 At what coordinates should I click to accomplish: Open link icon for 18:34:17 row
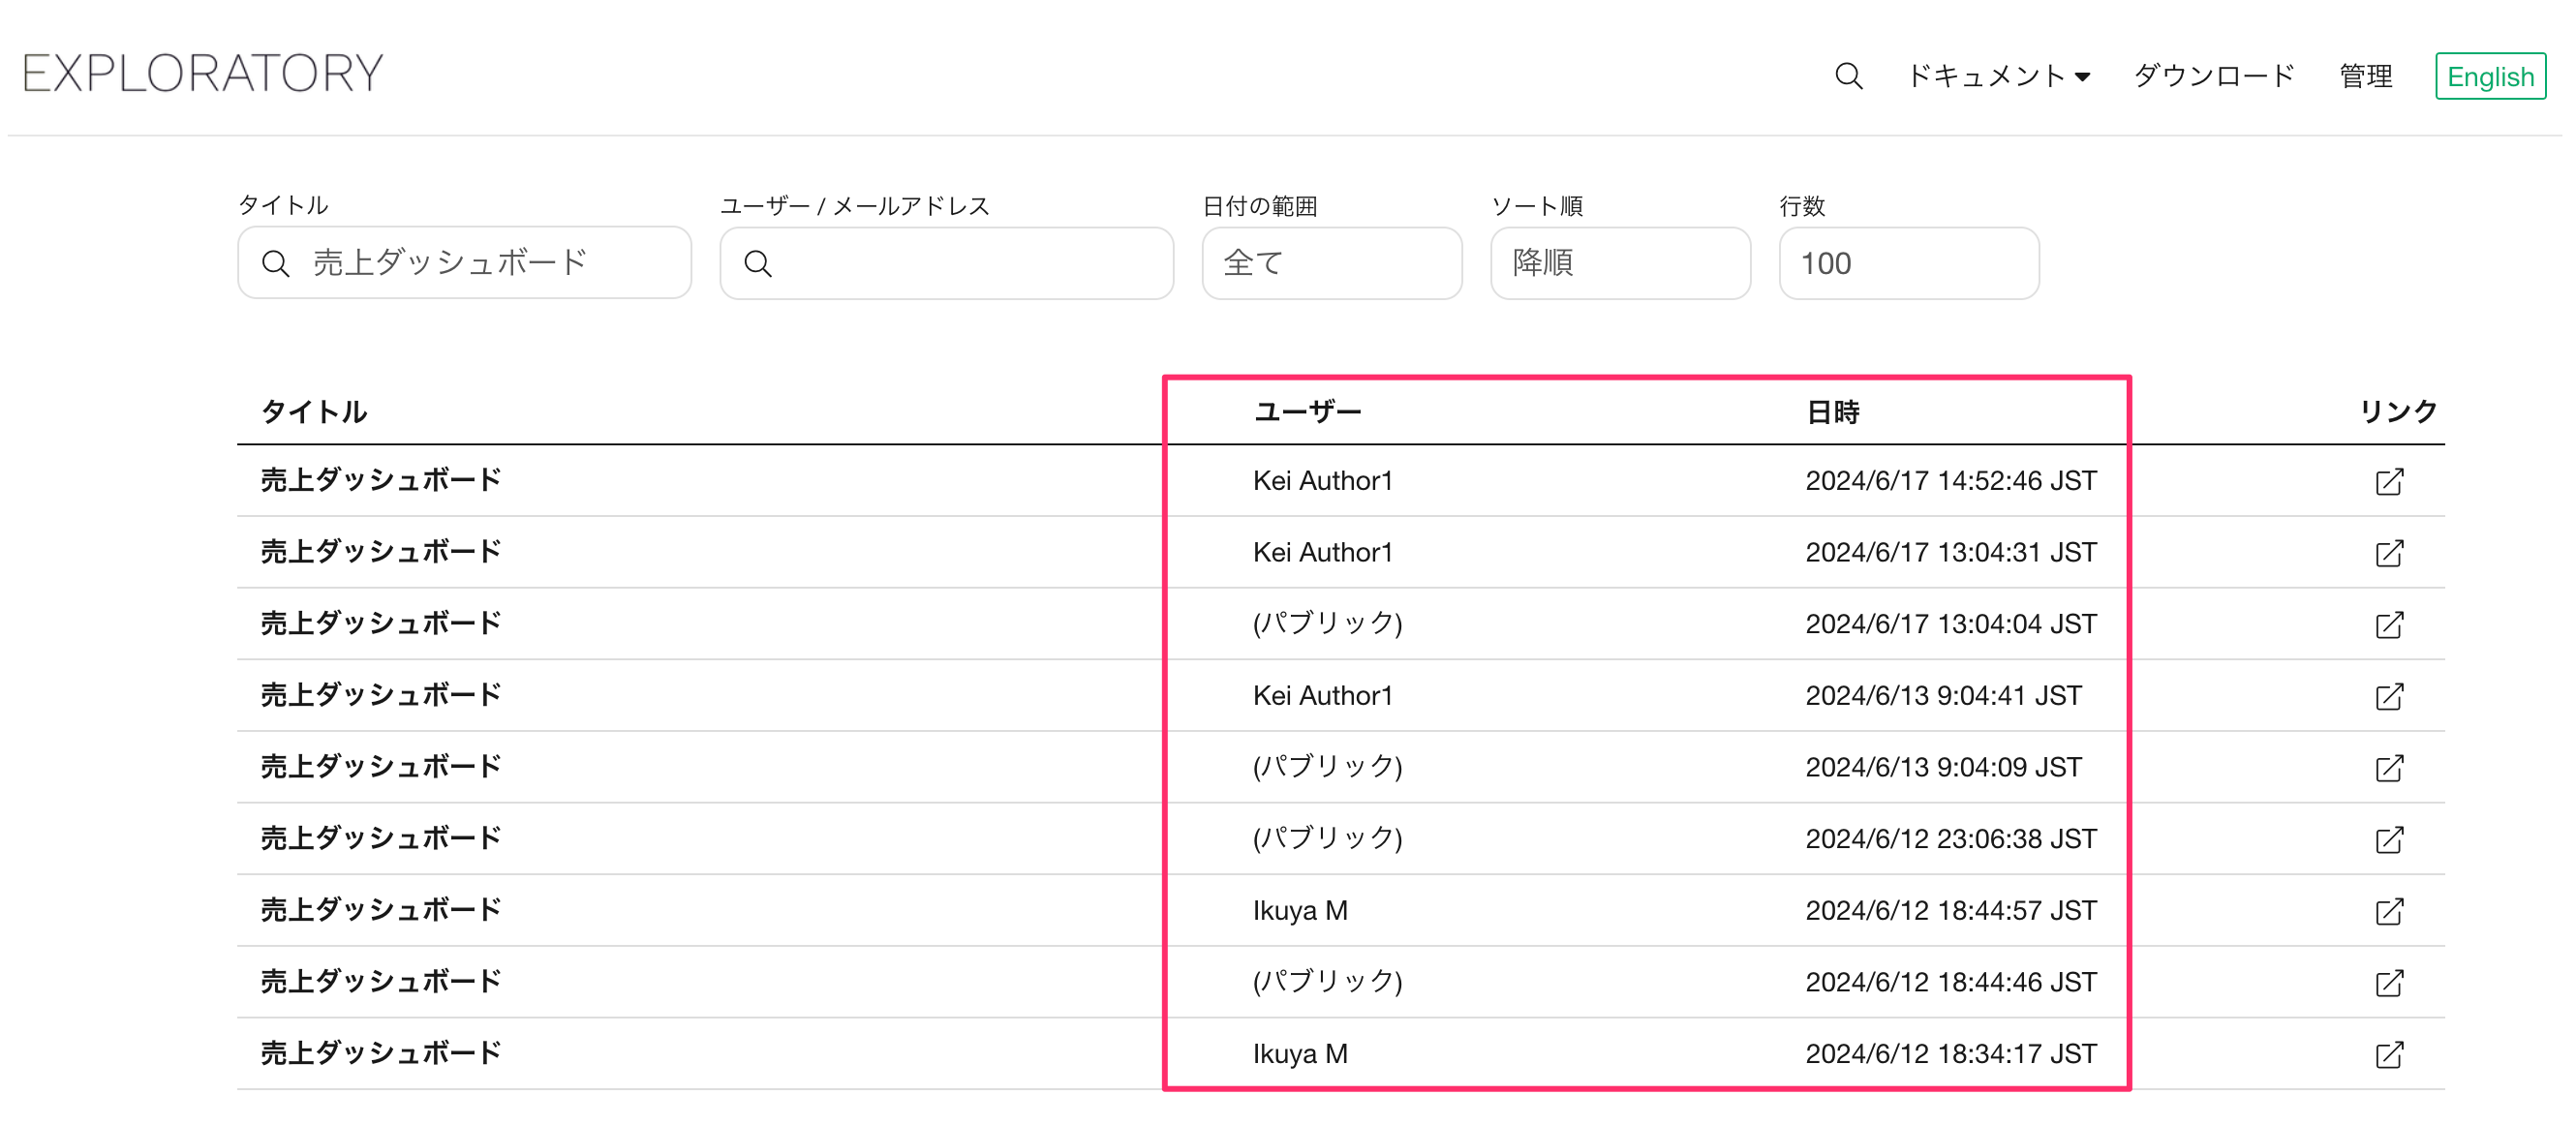pyautogui.click(x=2389, y=1055)
